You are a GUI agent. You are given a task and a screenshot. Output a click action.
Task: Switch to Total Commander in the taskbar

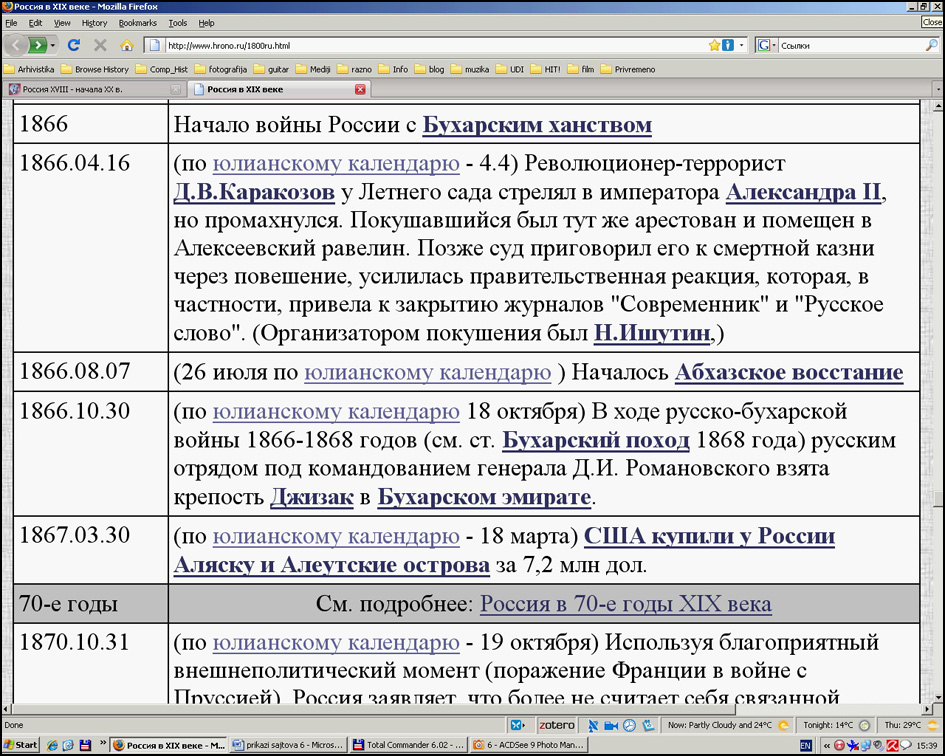pyautogui.click(x=408, y=745)
